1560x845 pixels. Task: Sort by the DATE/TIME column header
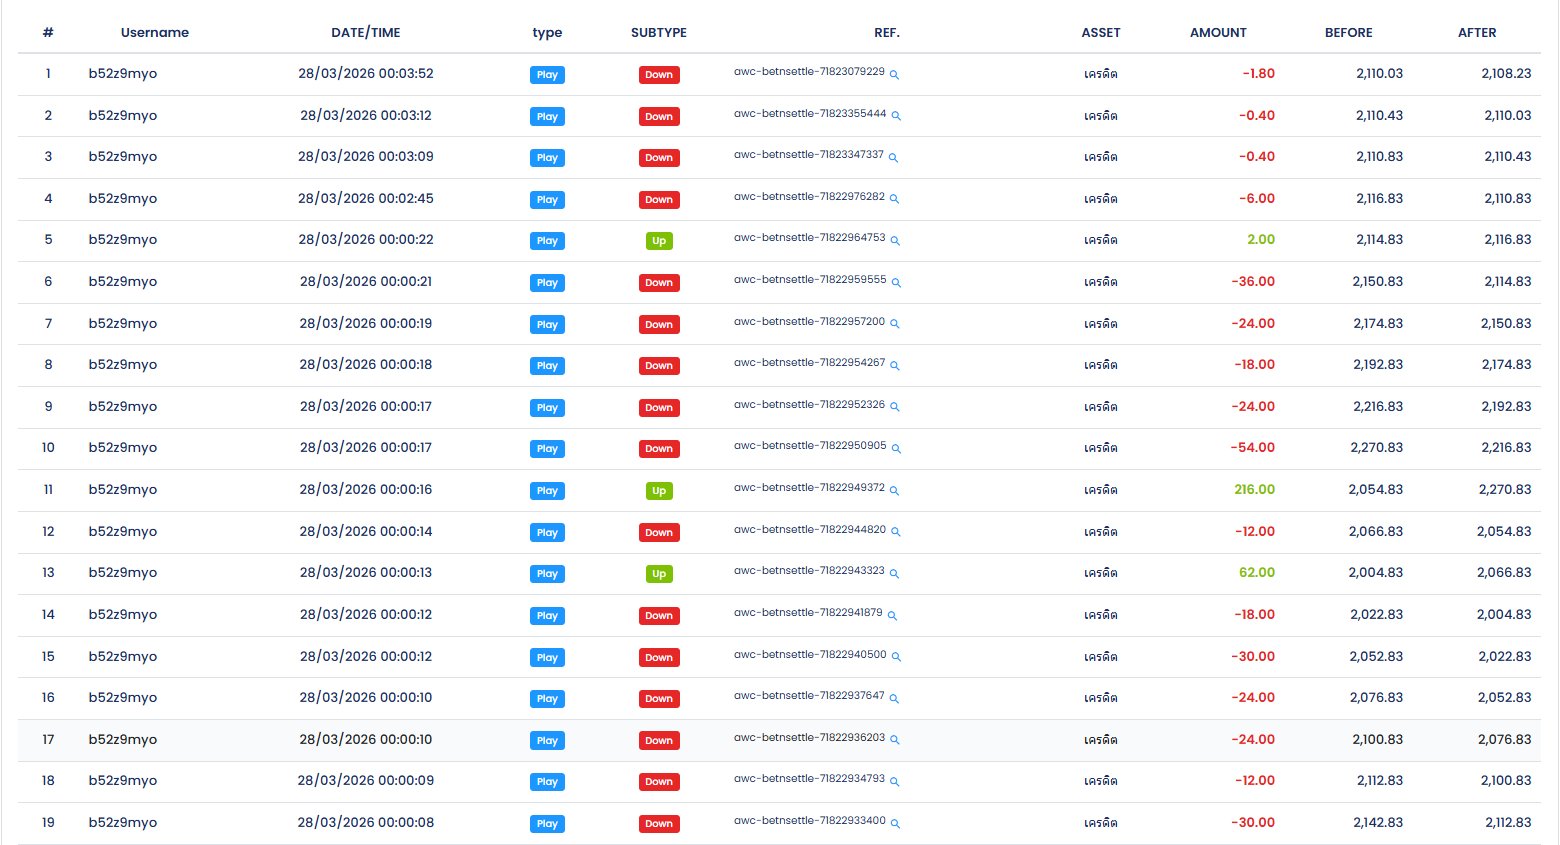pos(365,33)
